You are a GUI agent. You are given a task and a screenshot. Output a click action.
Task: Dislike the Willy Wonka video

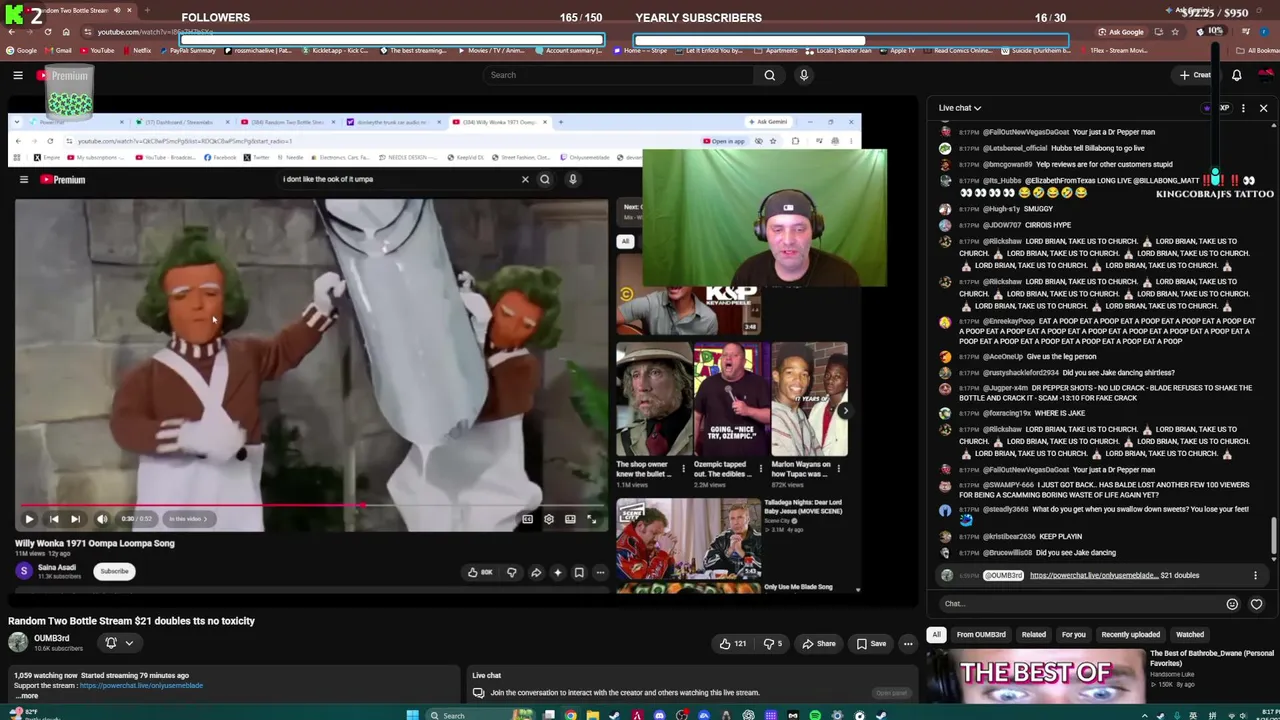click(x=511, y=573)
